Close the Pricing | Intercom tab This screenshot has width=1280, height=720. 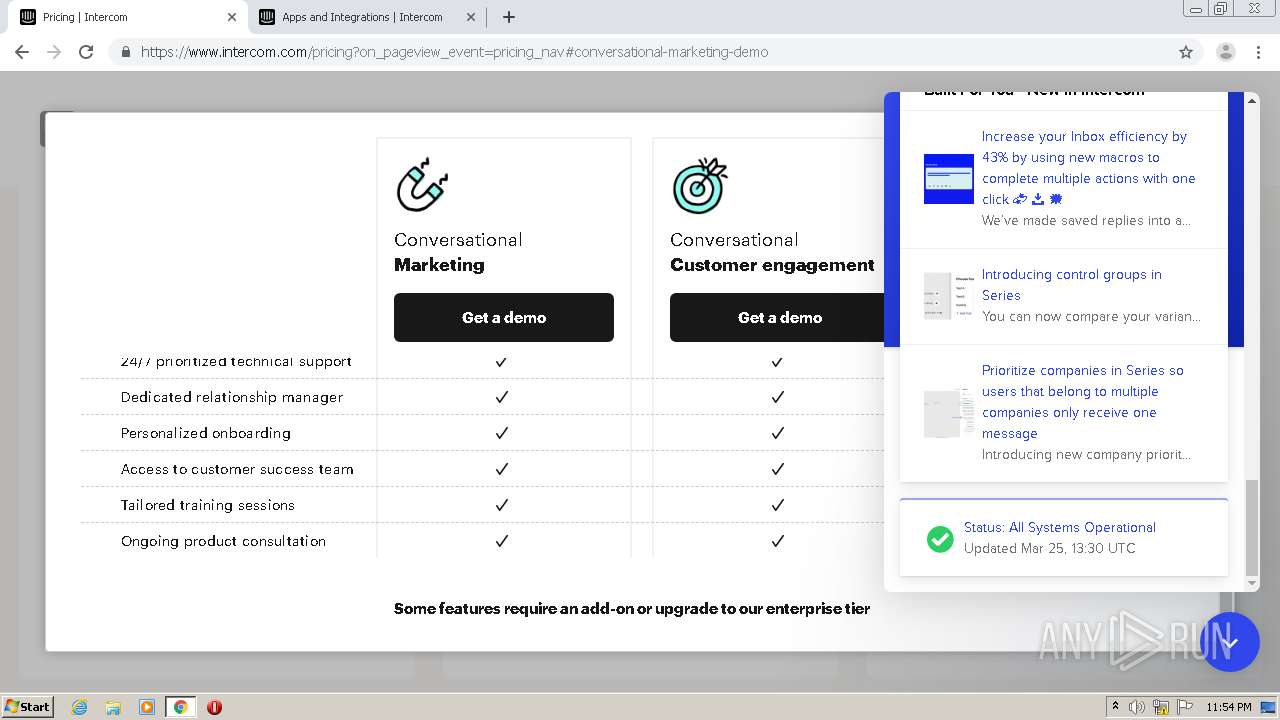[232, 17]
